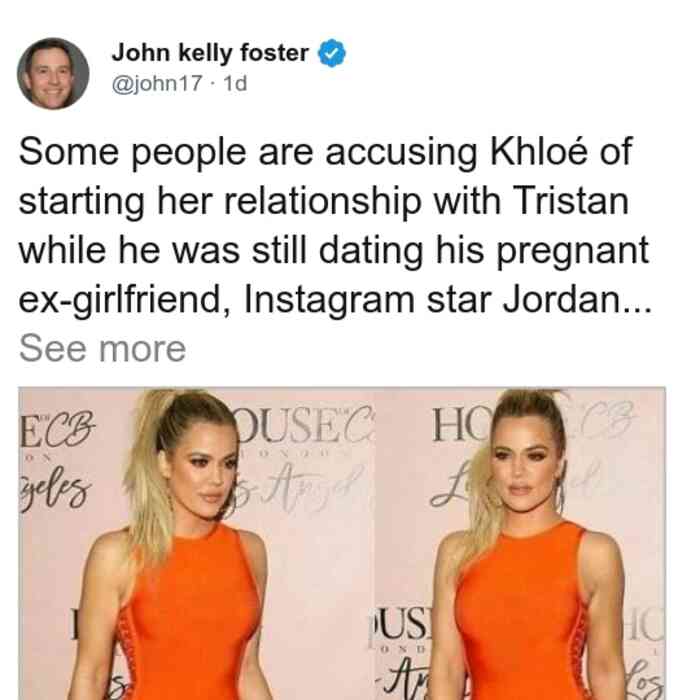700x700 pixels.
Task: Select the word Tristan in the tweet
Action: [x=571, y=201]
